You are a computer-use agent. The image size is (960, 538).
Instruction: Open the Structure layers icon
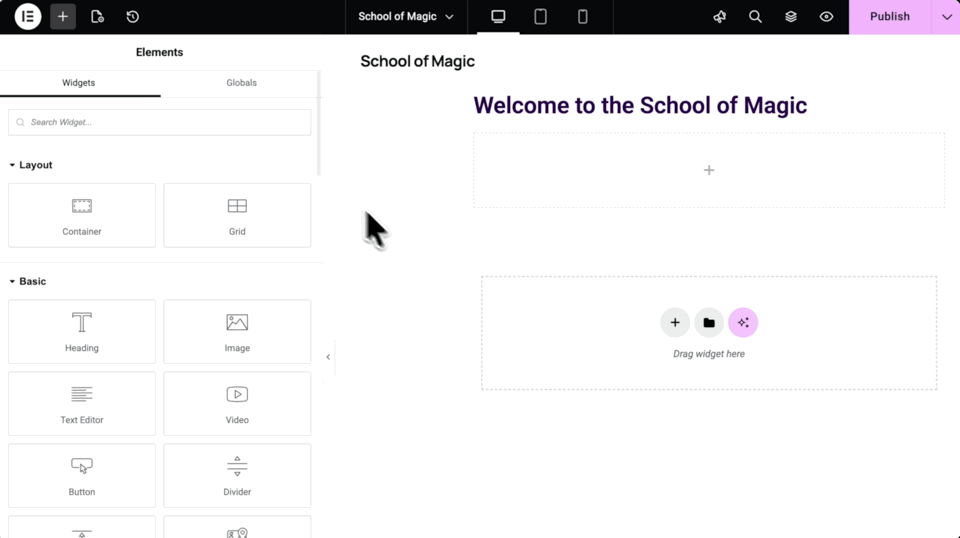click(x=791, y=17)
